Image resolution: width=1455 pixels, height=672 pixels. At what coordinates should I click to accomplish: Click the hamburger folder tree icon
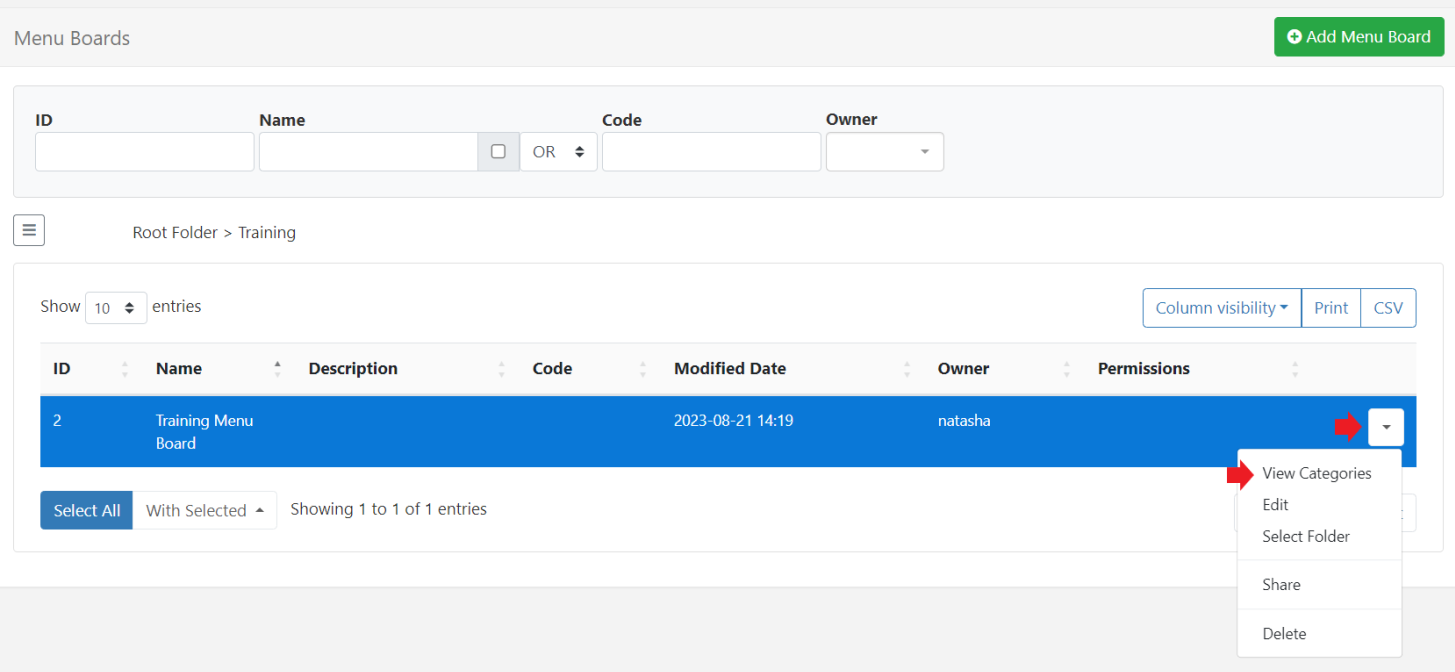click(x=29, y=231)
